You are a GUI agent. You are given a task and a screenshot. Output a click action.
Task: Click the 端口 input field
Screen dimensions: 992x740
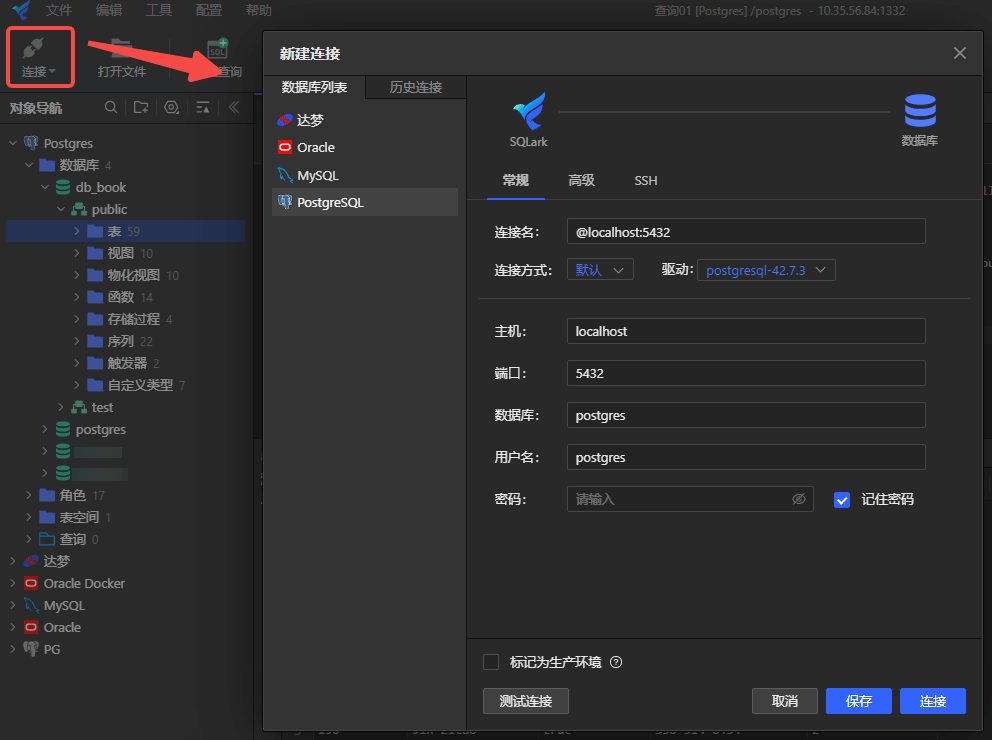point(746,373)
